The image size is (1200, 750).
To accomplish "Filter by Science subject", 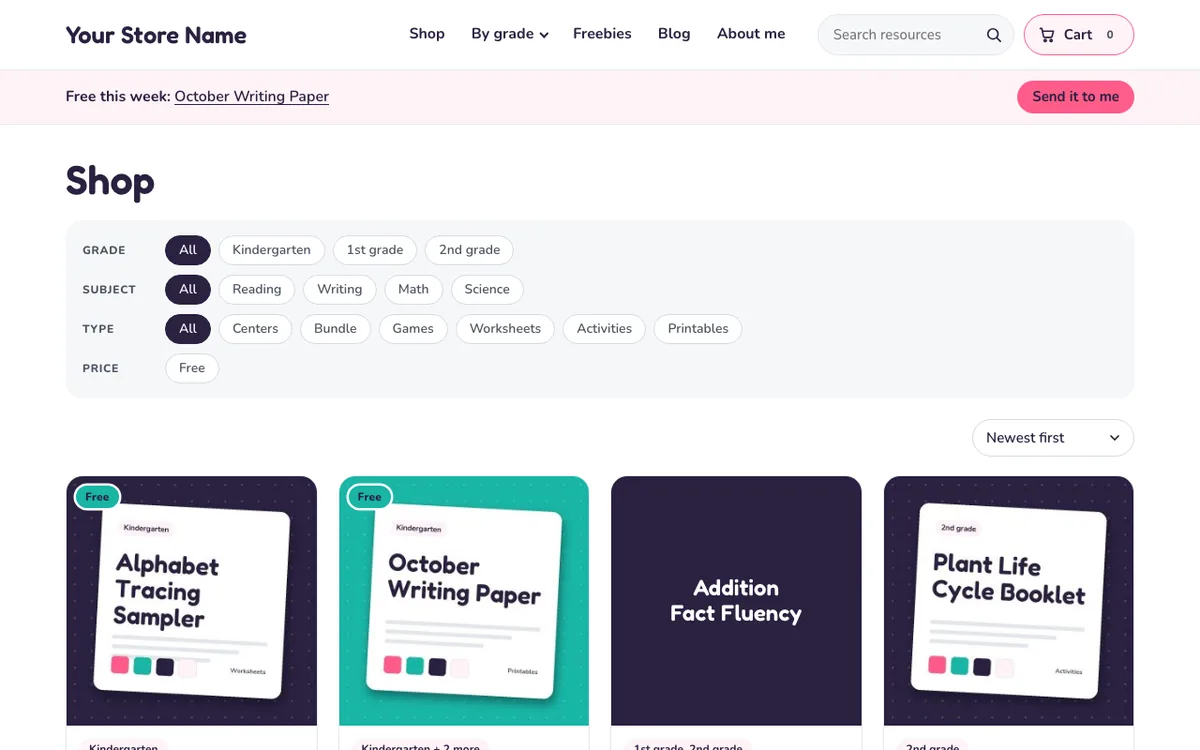I will [x=487, y=289].
